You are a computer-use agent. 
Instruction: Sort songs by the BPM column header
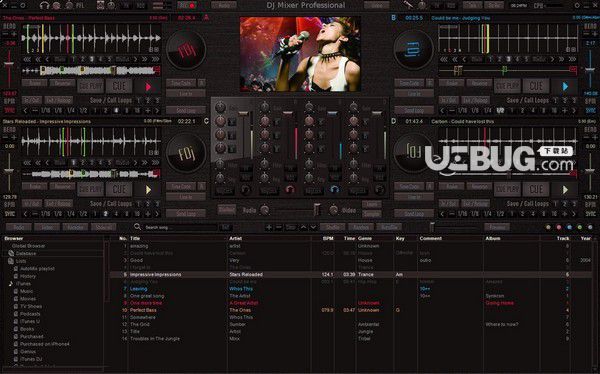click(x=328, y=238)
